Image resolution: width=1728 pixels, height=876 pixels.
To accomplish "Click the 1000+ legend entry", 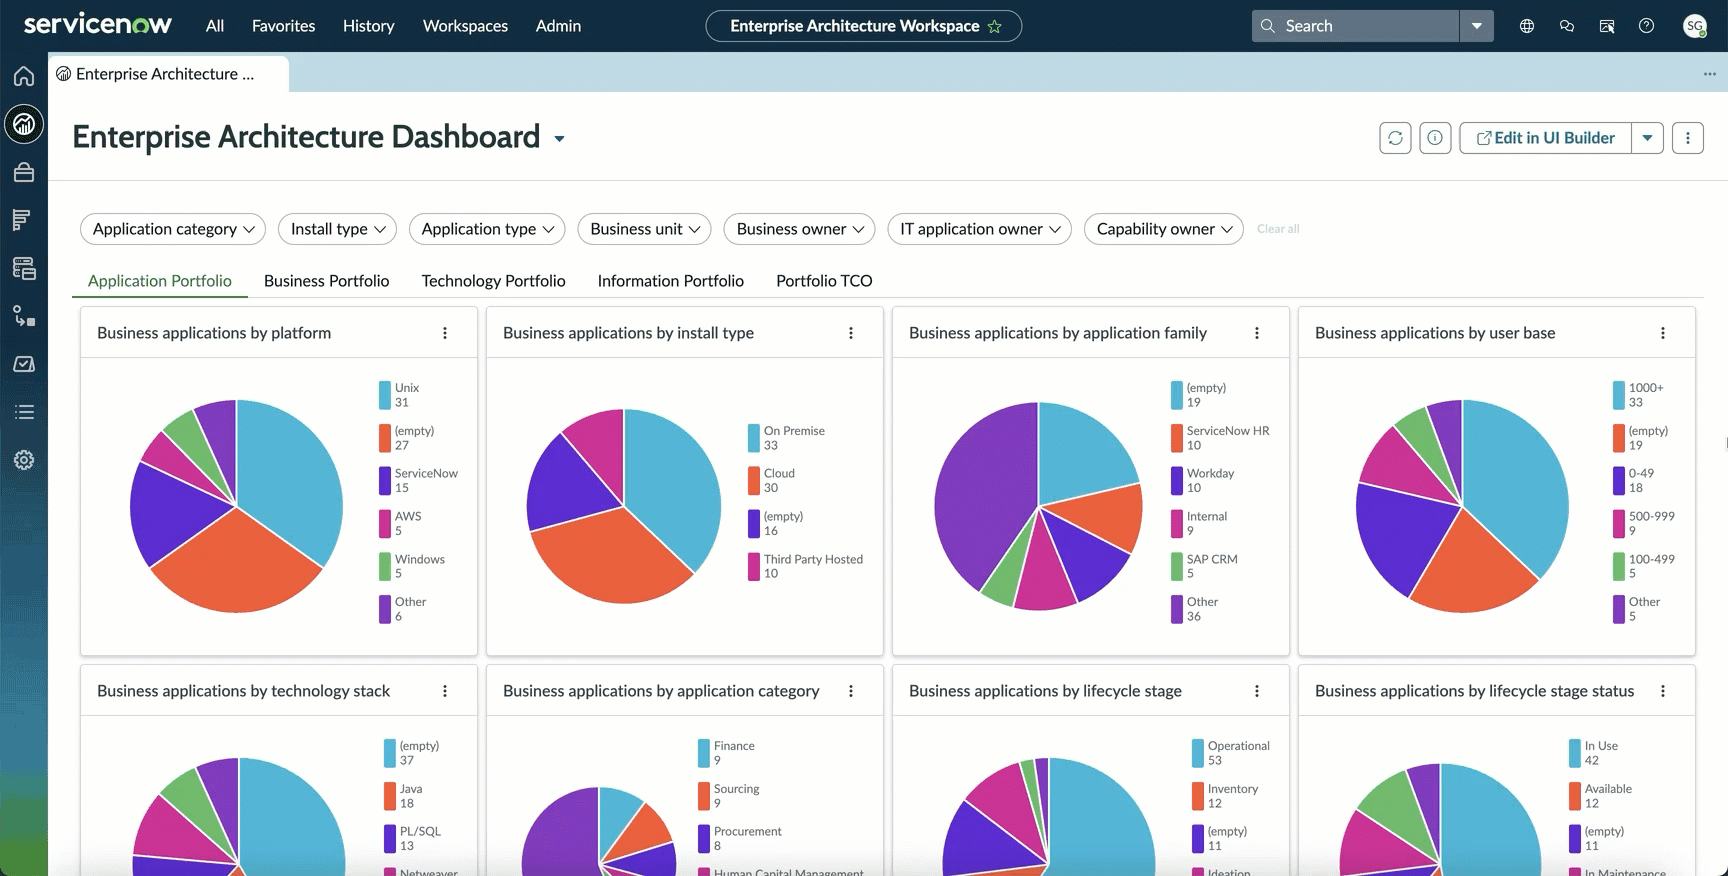I will point(1638,395).
